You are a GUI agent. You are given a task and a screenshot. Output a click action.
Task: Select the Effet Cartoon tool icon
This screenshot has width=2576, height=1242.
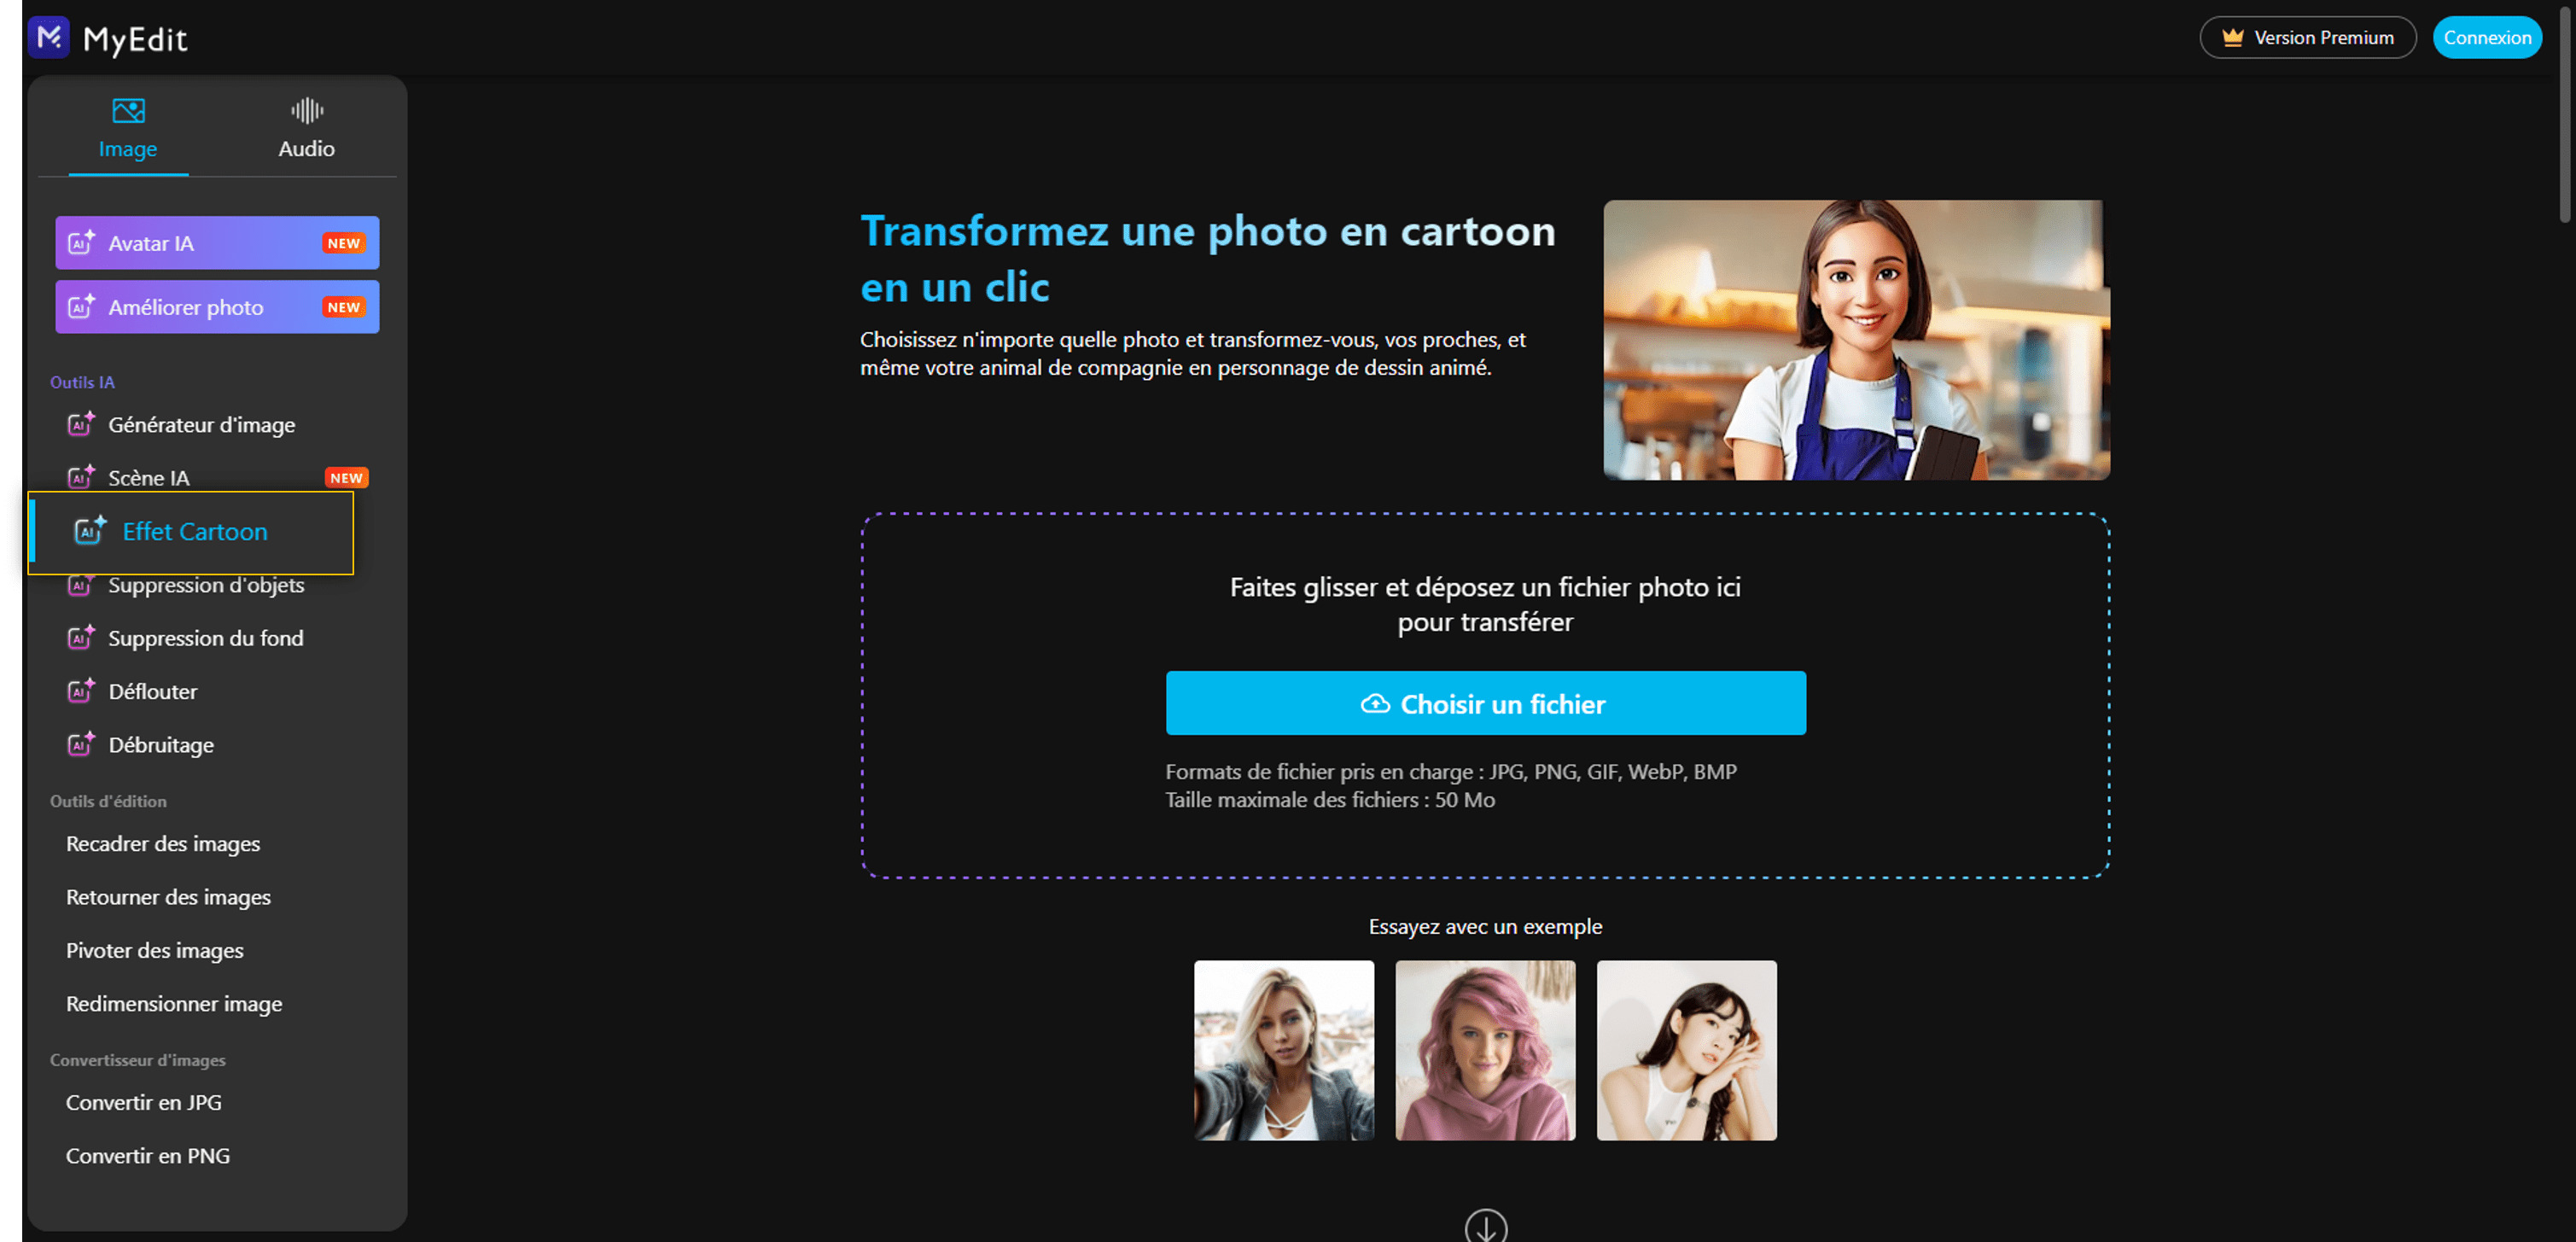coord(87,531)
